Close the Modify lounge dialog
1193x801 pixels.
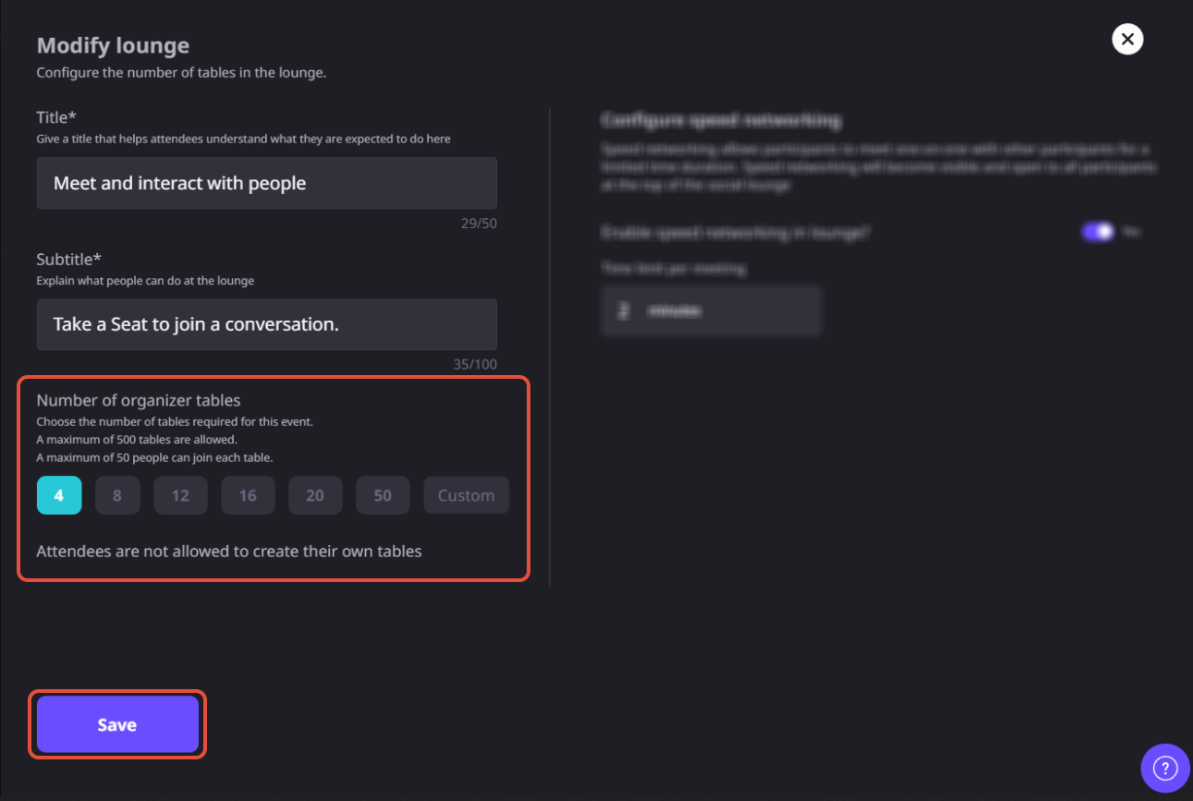(1127, 39)
